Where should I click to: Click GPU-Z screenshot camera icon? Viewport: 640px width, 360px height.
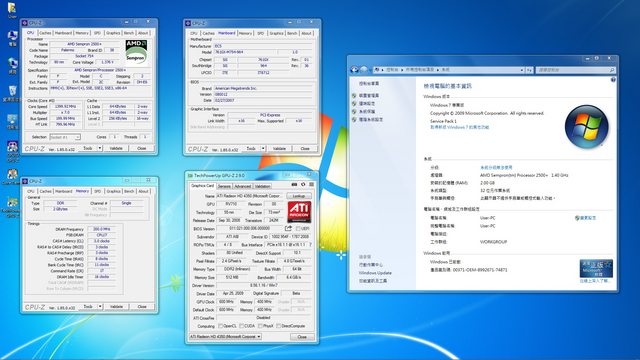294,185
